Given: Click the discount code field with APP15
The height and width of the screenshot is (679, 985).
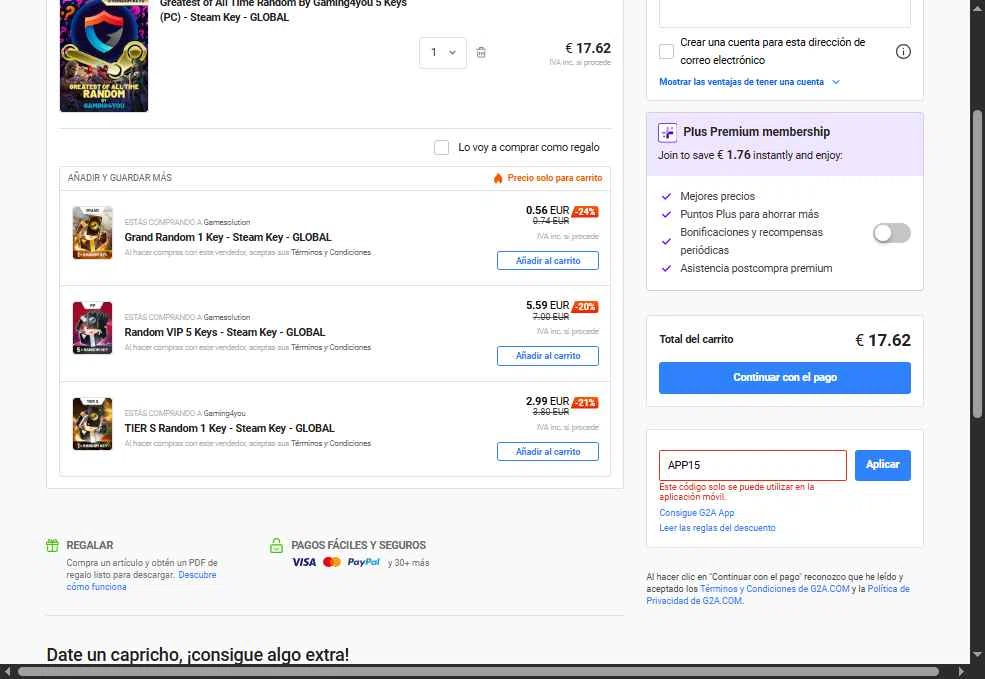Looking at the screenshot, I should click(x=753, y=465).
